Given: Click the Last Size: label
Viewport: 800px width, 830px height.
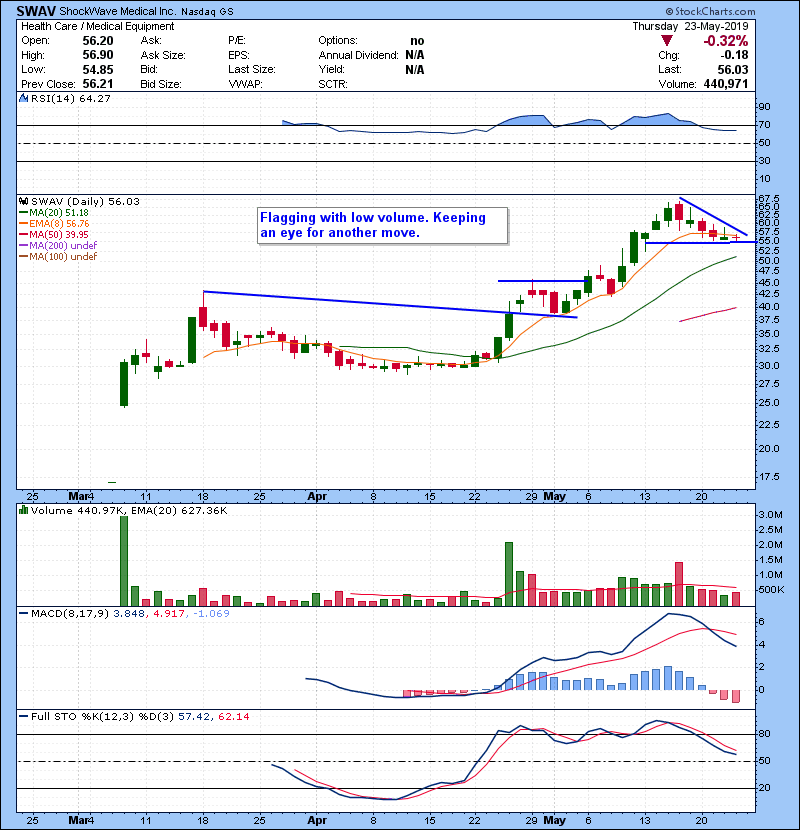Looking at the screenshot, I should click(252, 70).
